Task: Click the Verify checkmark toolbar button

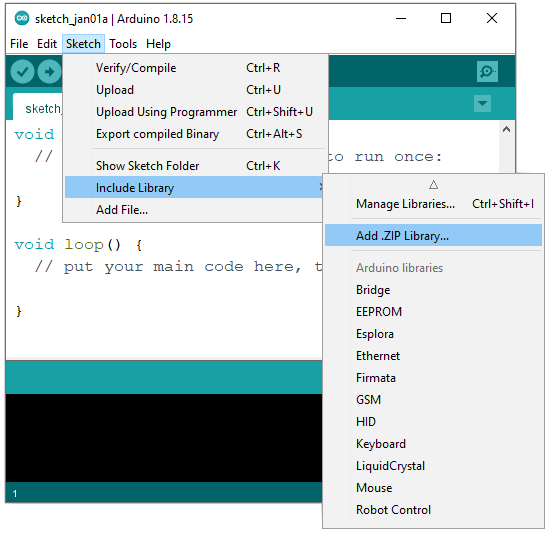Action: 22,72
